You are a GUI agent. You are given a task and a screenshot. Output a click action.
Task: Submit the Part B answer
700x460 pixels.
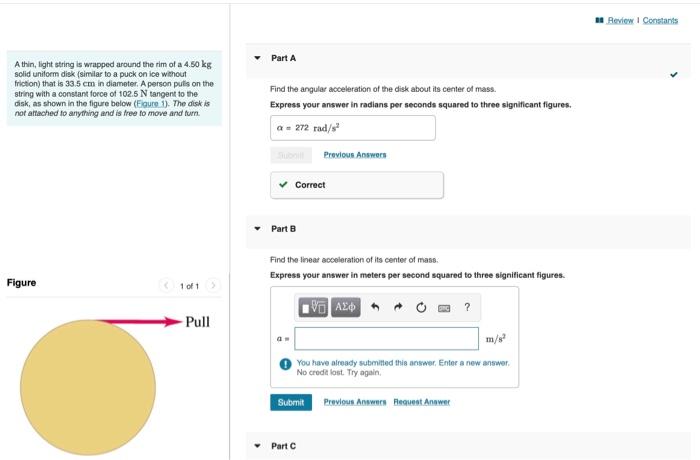click(291, 402)
